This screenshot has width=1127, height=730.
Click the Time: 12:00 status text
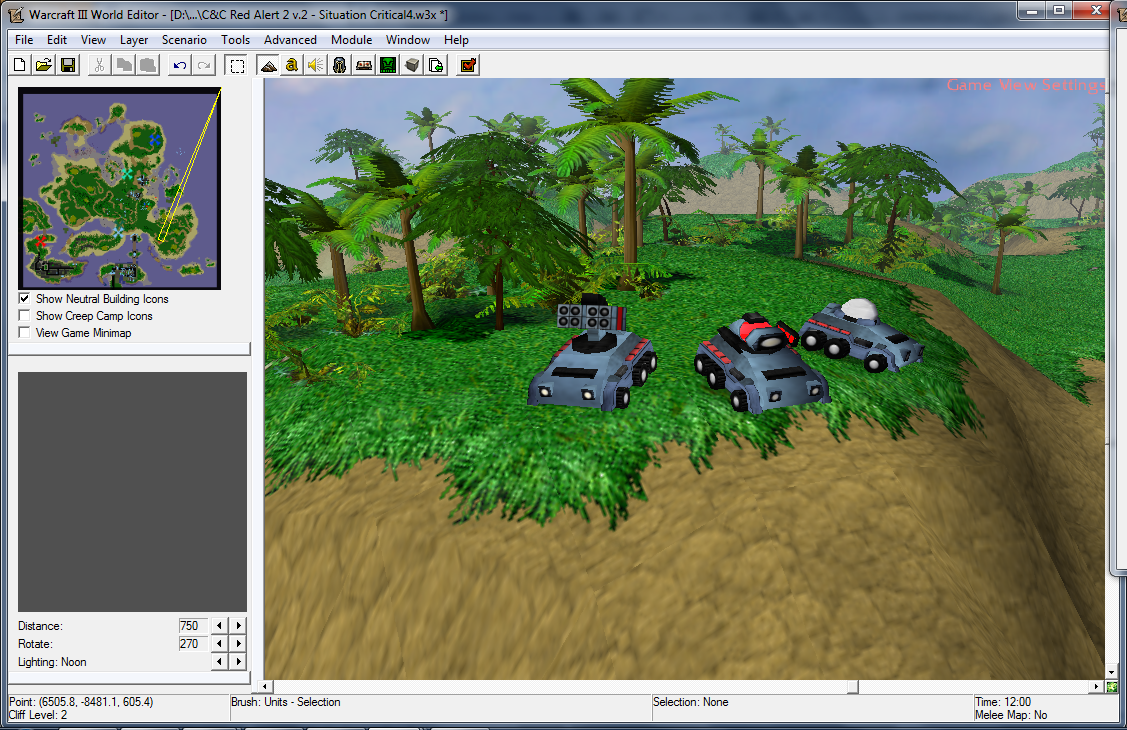pyautogui.click(x=1003, y=702)
